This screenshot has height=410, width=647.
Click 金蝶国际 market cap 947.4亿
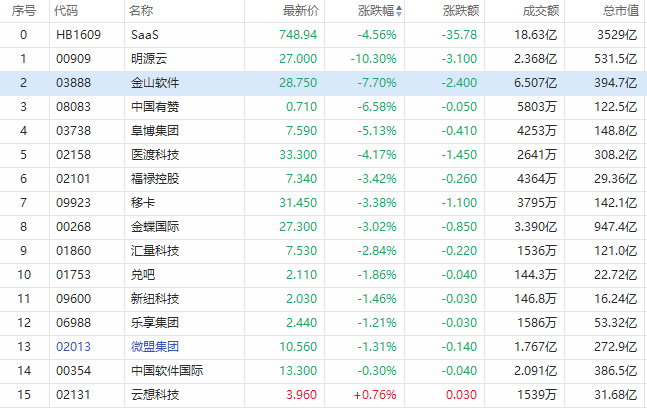[616, 226]
